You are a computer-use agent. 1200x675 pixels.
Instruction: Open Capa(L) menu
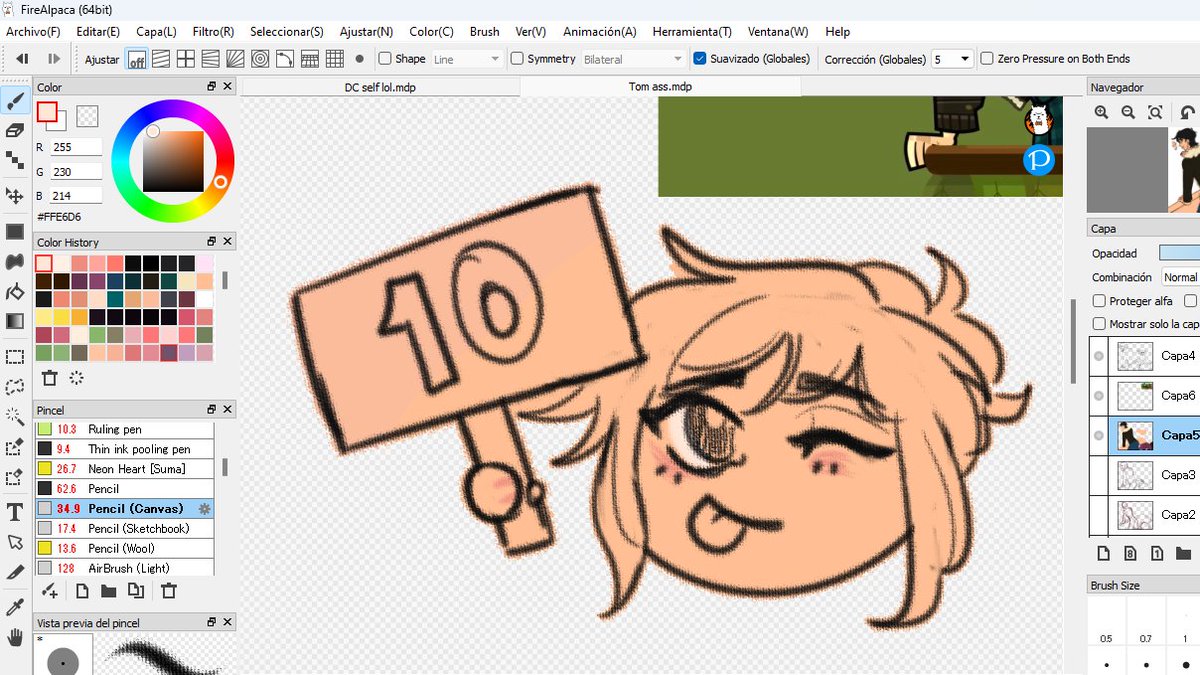pyautogui.click(x=156, y=32)
